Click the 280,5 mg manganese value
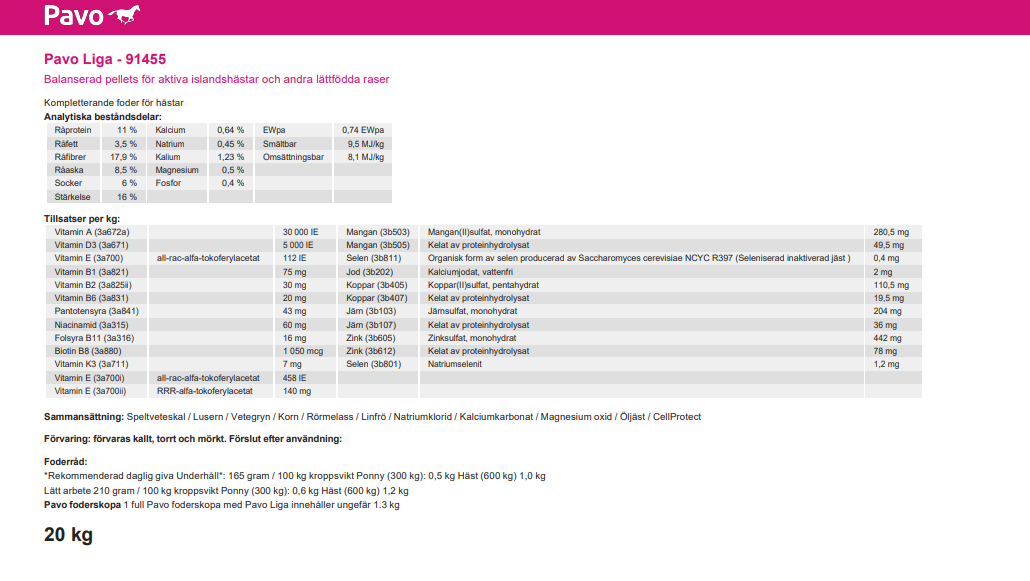 click(891, 232)
